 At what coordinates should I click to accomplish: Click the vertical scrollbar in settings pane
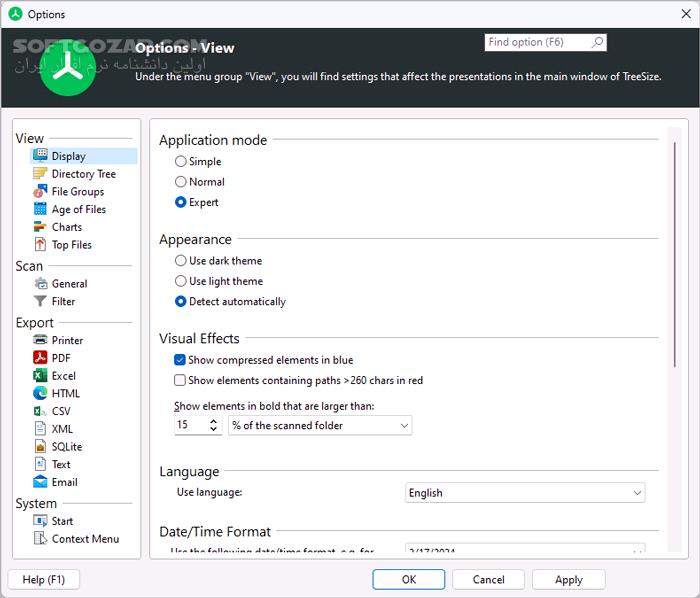click(x=675, y=254)
